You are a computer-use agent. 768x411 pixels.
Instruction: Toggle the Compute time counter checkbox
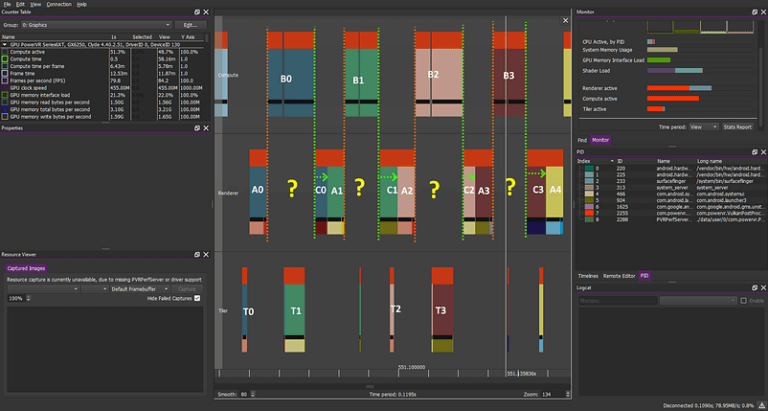[x=5, y=59]
